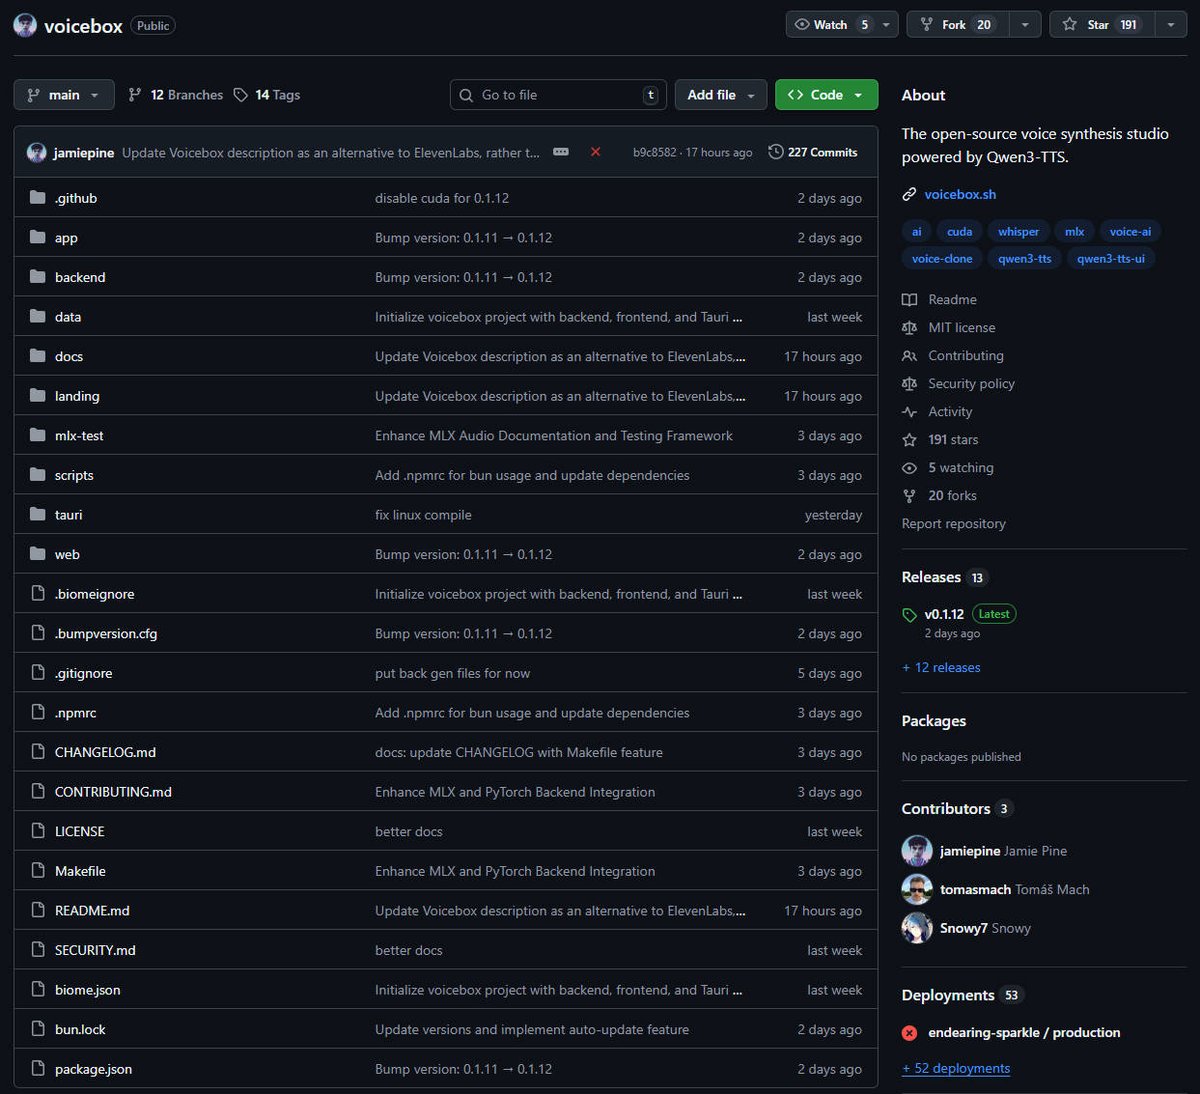This screenshot has width=1200, height=1094.
Task: Open the Watch notifications dropdown arrow
Action: click(x=886, y=24)
